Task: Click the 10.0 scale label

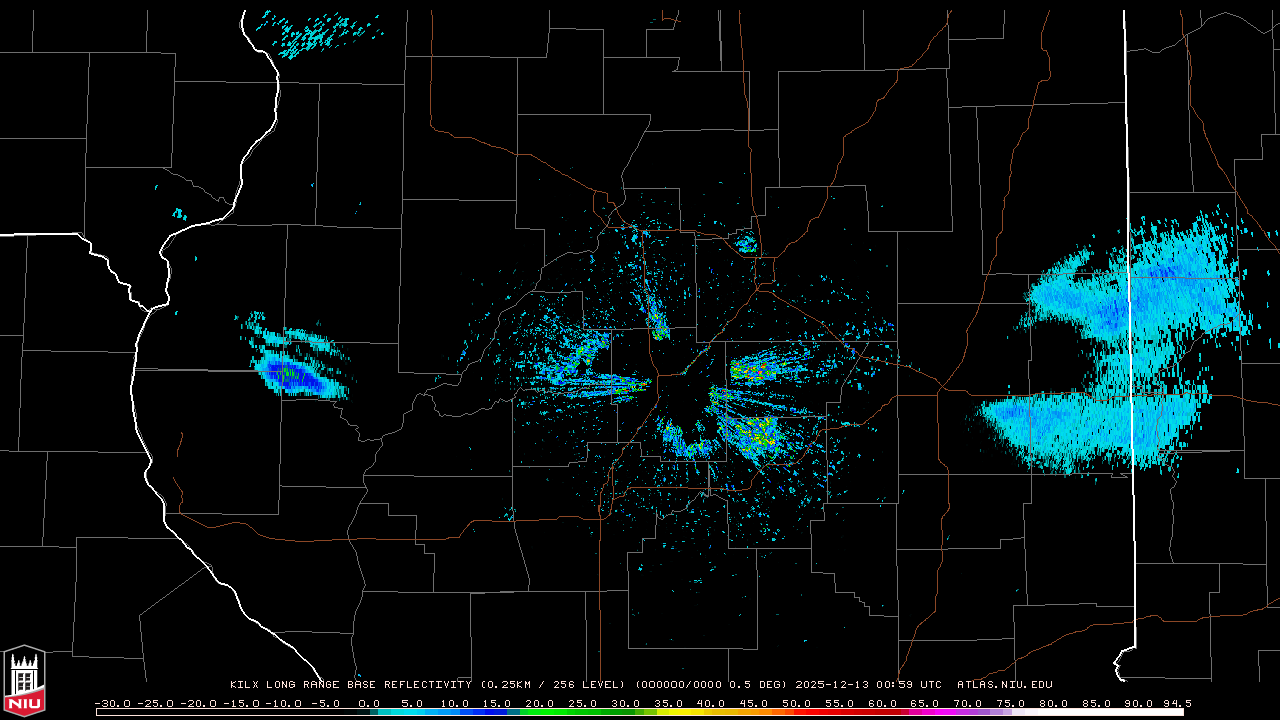Action: [455, 703]
